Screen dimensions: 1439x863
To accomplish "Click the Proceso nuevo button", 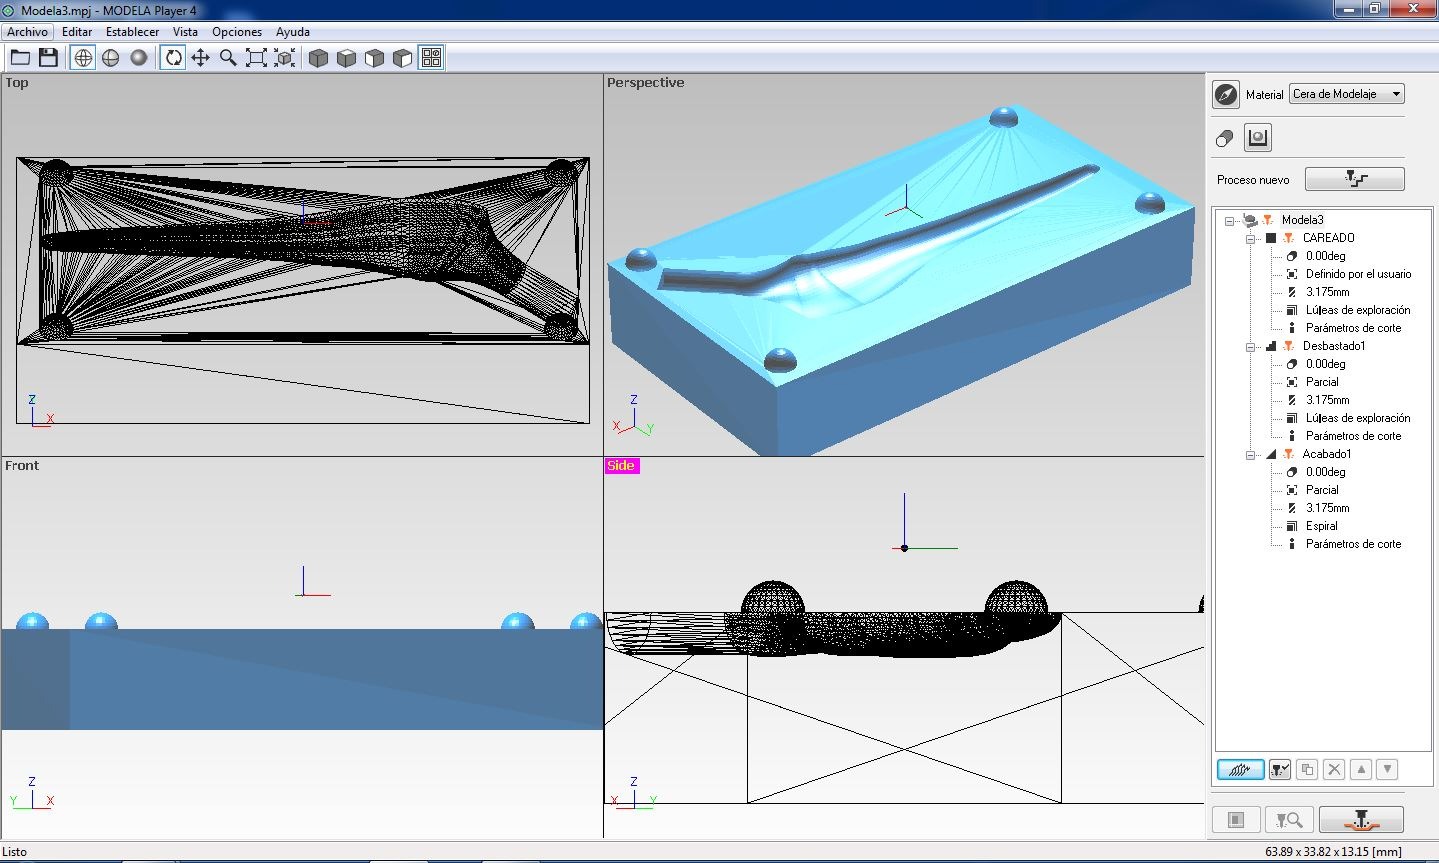I will click(1354, 179).
